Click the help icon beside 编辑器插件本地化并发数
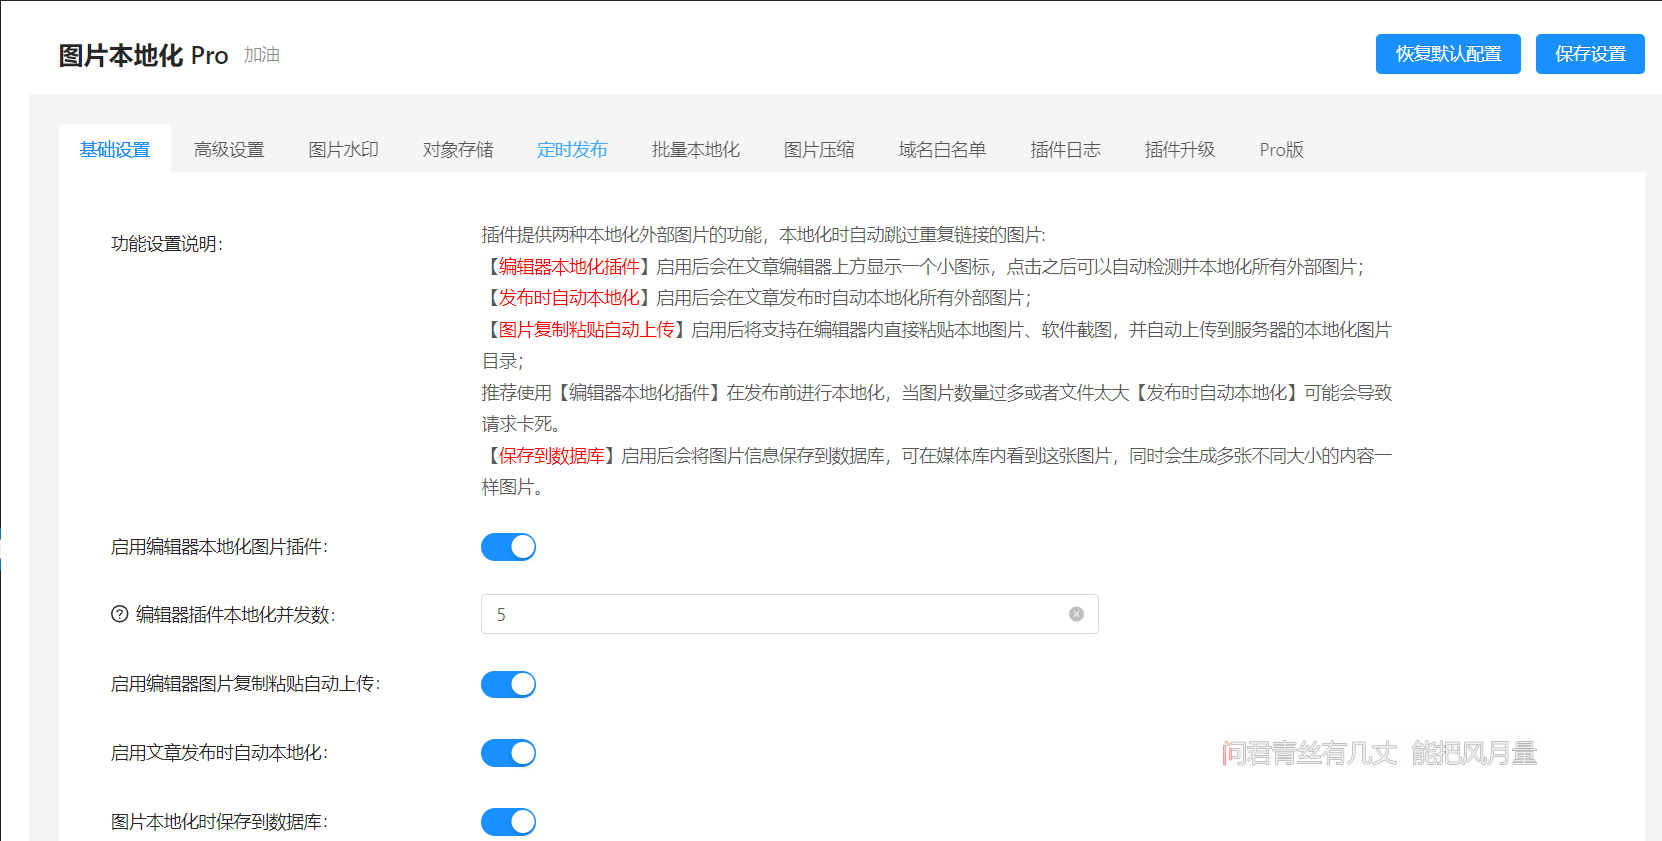 (119, 614)
